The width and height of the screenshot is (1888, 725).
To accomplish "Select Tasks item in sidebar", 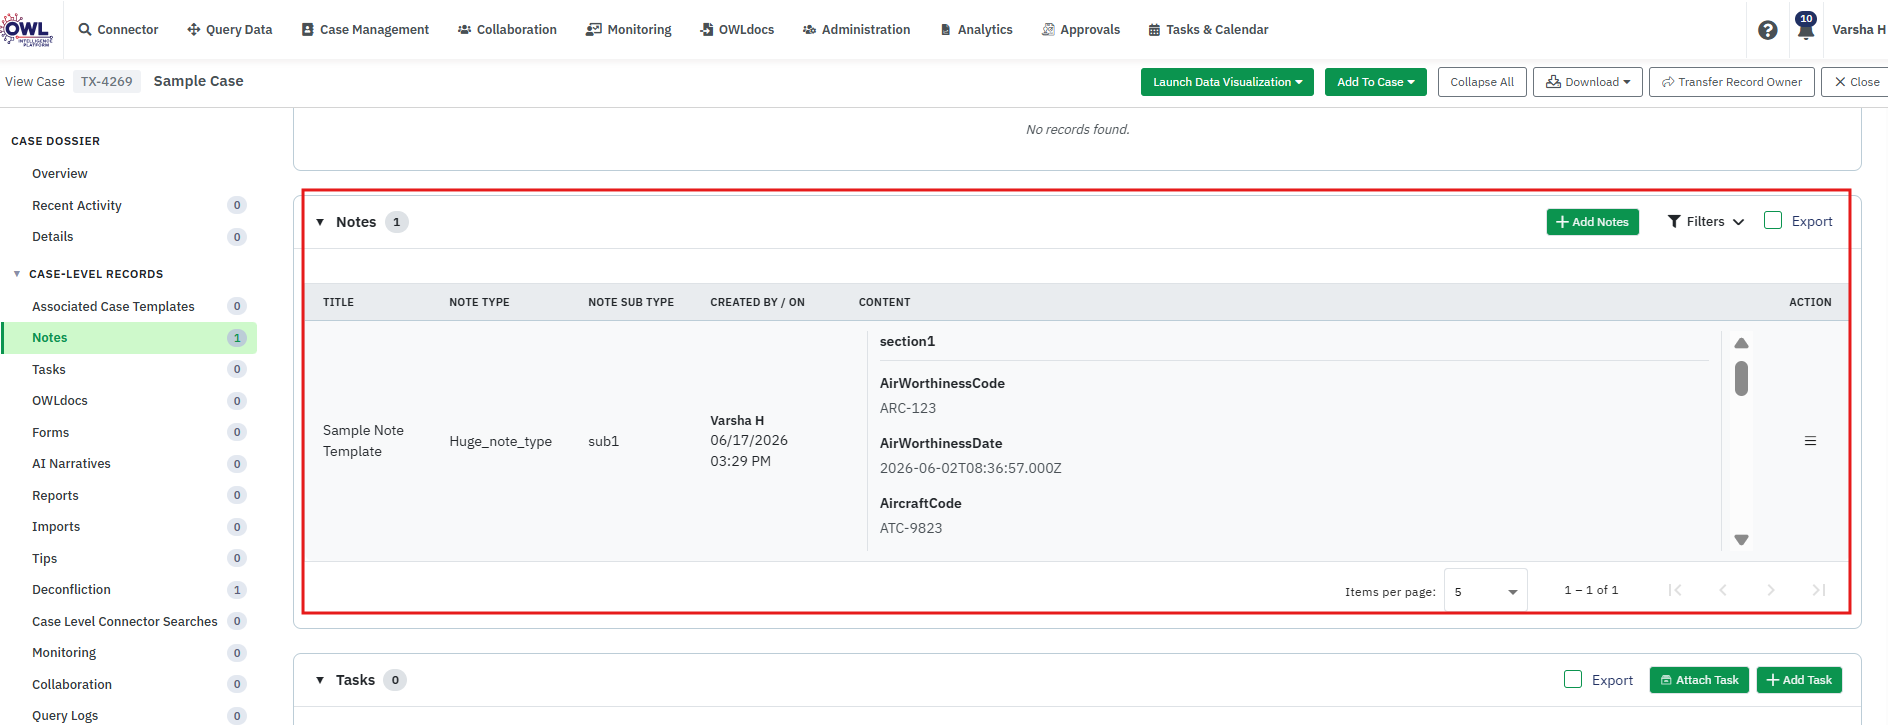I will pos(49,370).
